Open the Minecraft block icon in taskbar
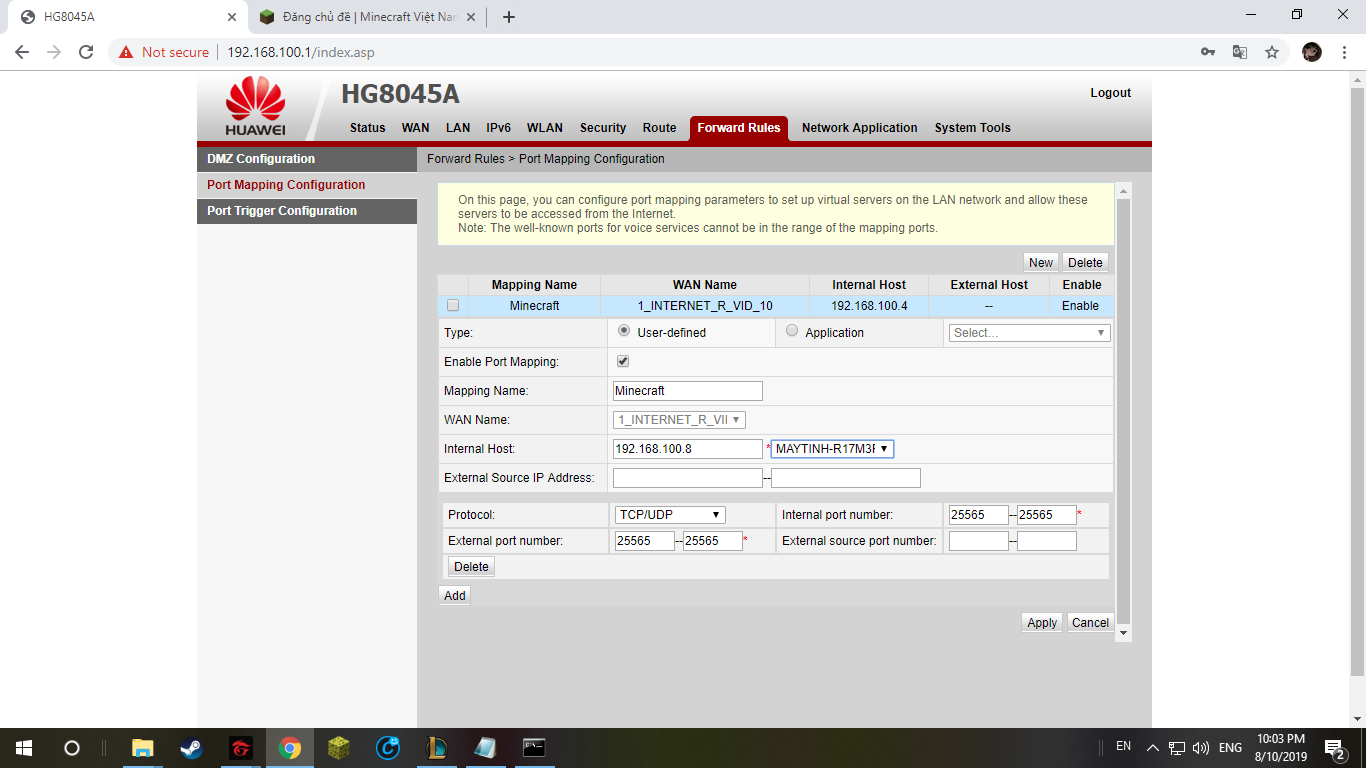 pos(339,747)
